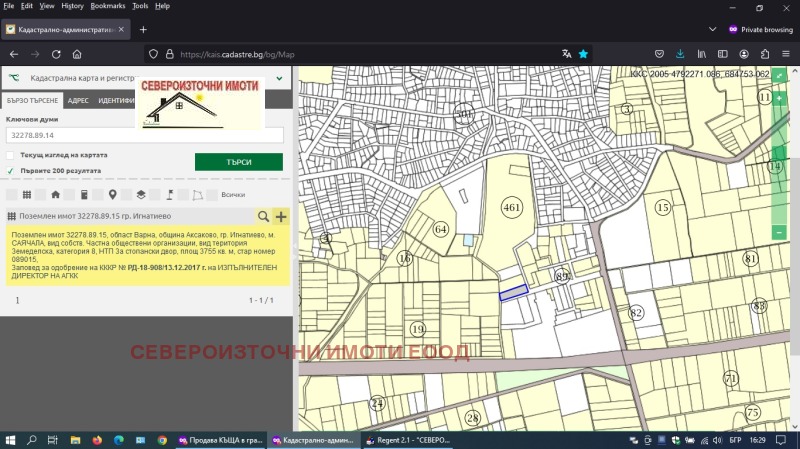
Task: Click the green 'ТЪРСИ' button
Action: tap(238, 162)
